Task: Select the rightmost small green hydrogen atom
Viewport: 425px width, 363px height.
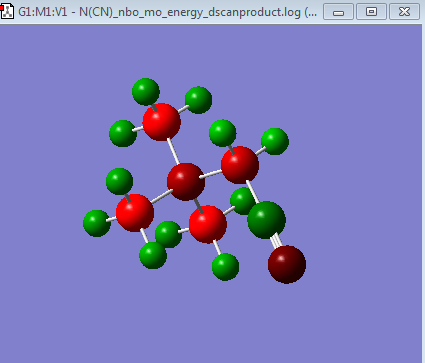Action: coord(275,141)
